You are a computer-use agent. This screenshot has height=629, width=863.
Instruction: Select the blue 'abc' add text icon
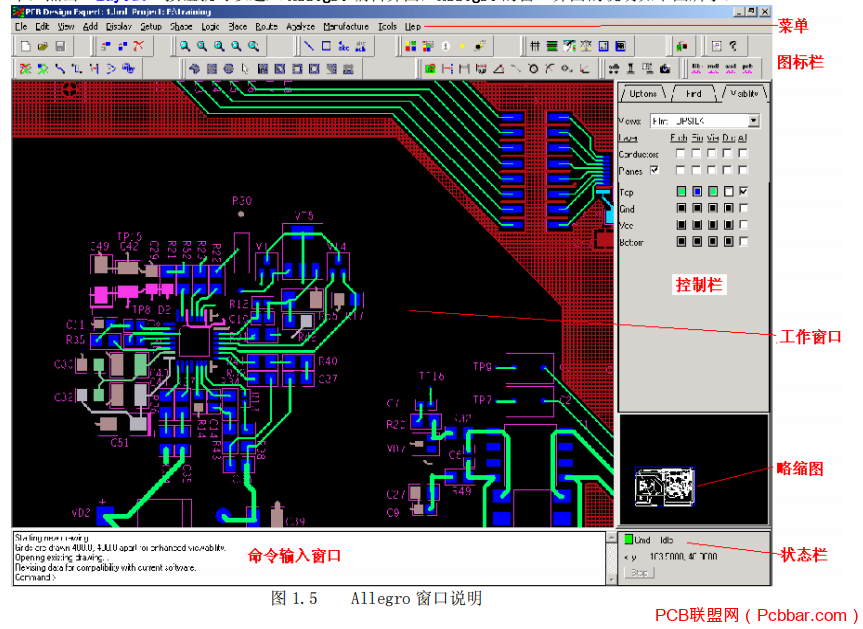343,46
